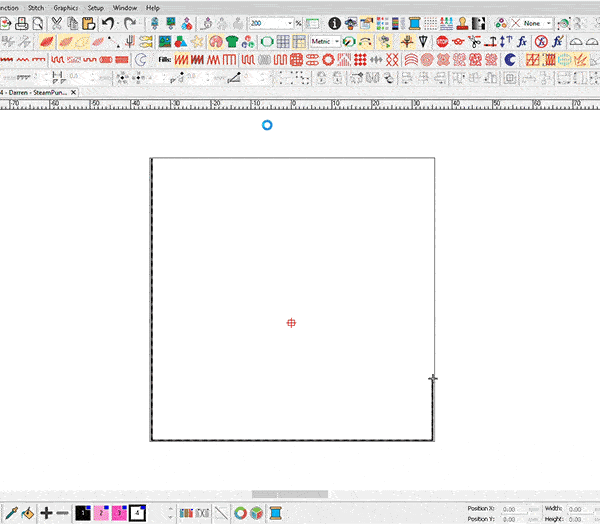Close the Darren - SteamPun... document tab
The width and height of the screenshot is (600, 524).
point(73,93)
